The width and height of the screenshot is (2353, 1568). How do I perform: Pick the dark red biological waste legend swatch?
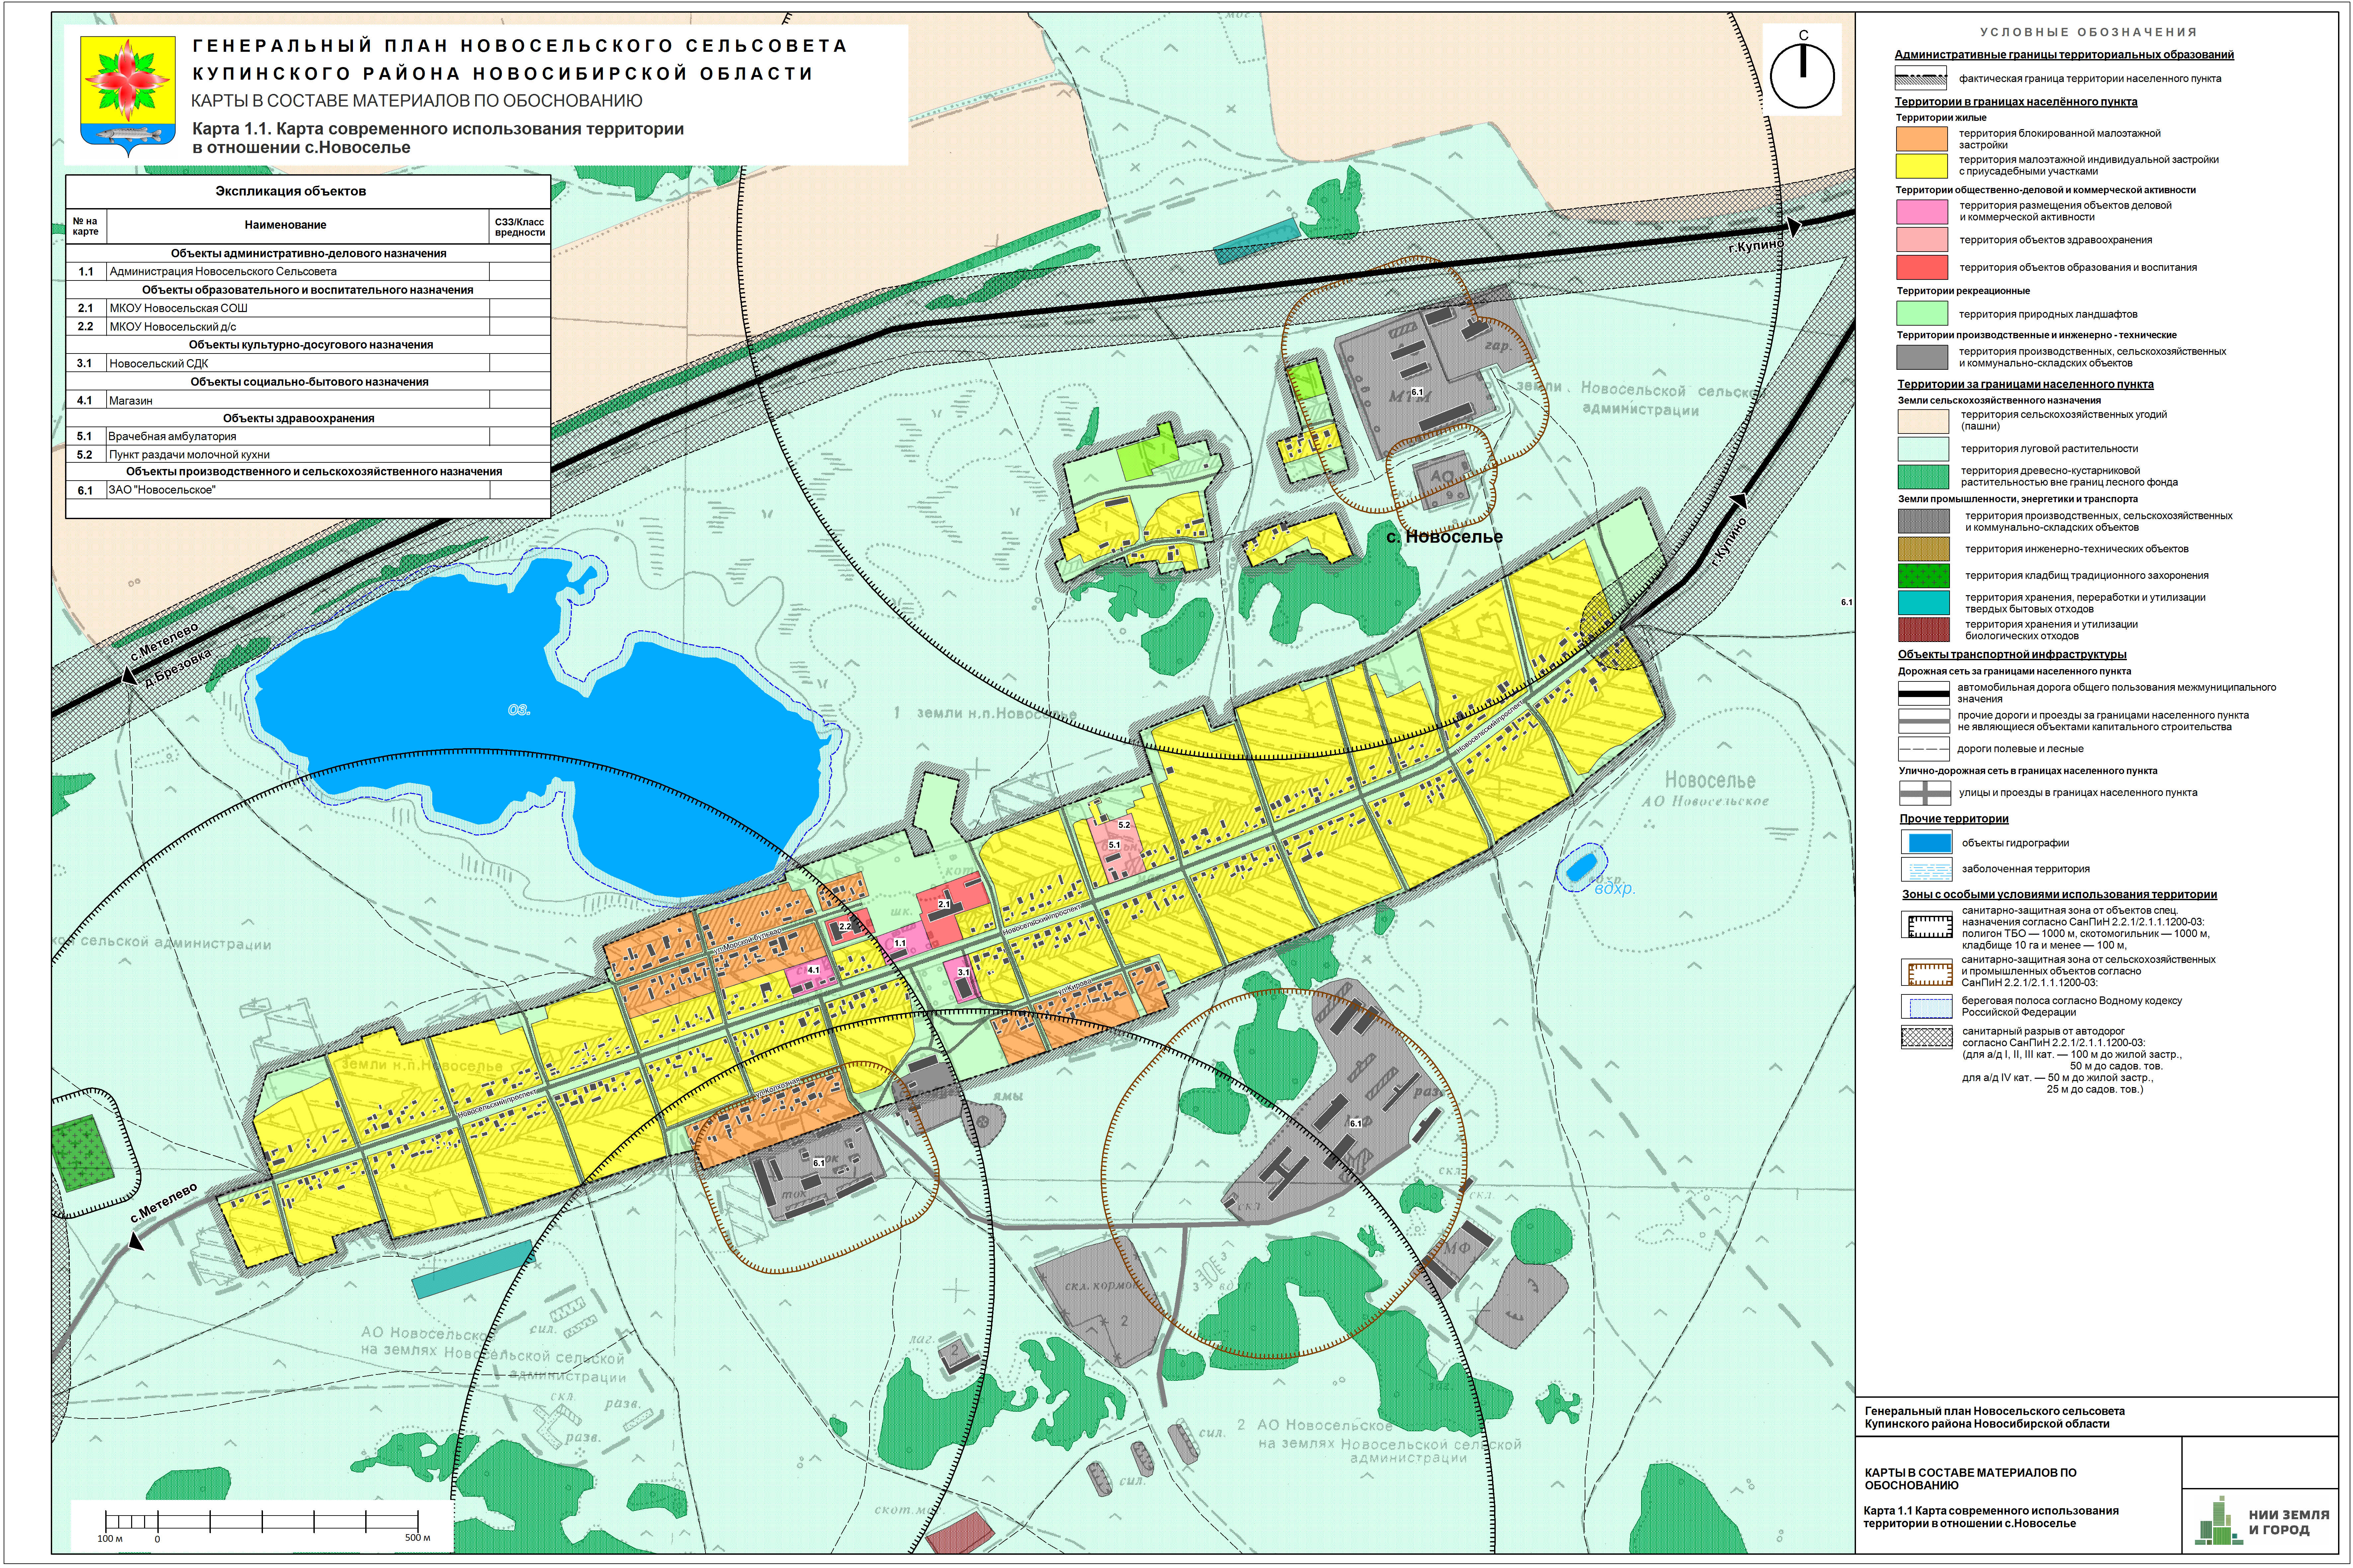[x=1924, y=629]
